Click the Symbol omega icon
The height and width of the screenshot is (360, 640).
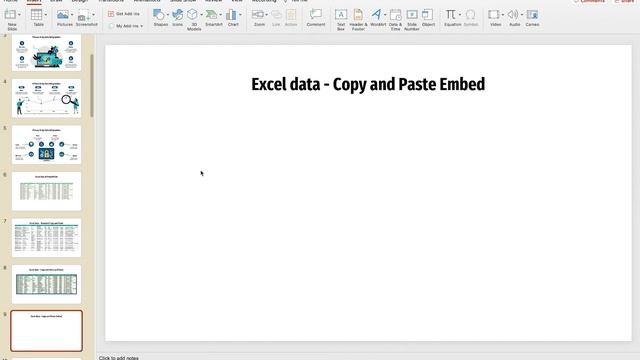471,15
